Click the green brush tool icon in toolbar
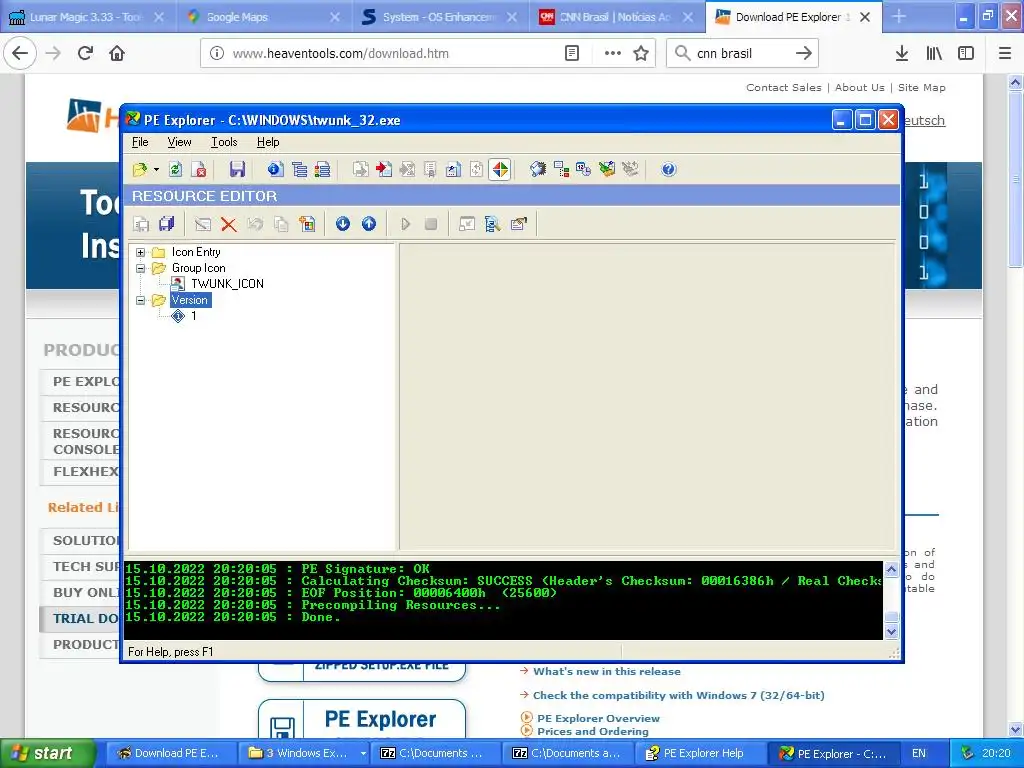The height and width of the screenshot is (768, 1024). [x=607, y=170]
